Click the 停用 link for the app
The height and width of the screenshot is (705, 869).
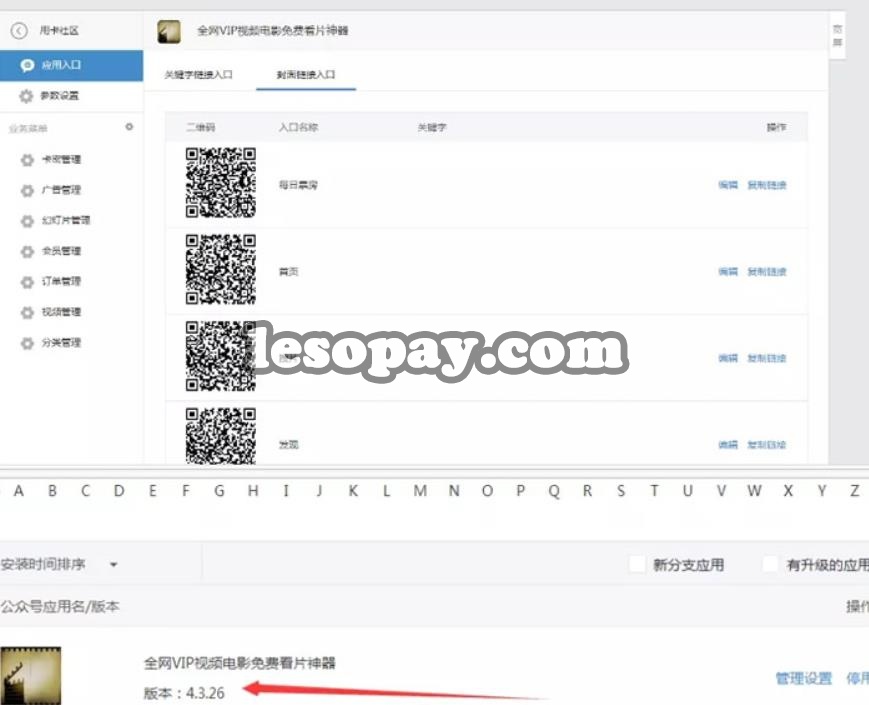point(857,678)
